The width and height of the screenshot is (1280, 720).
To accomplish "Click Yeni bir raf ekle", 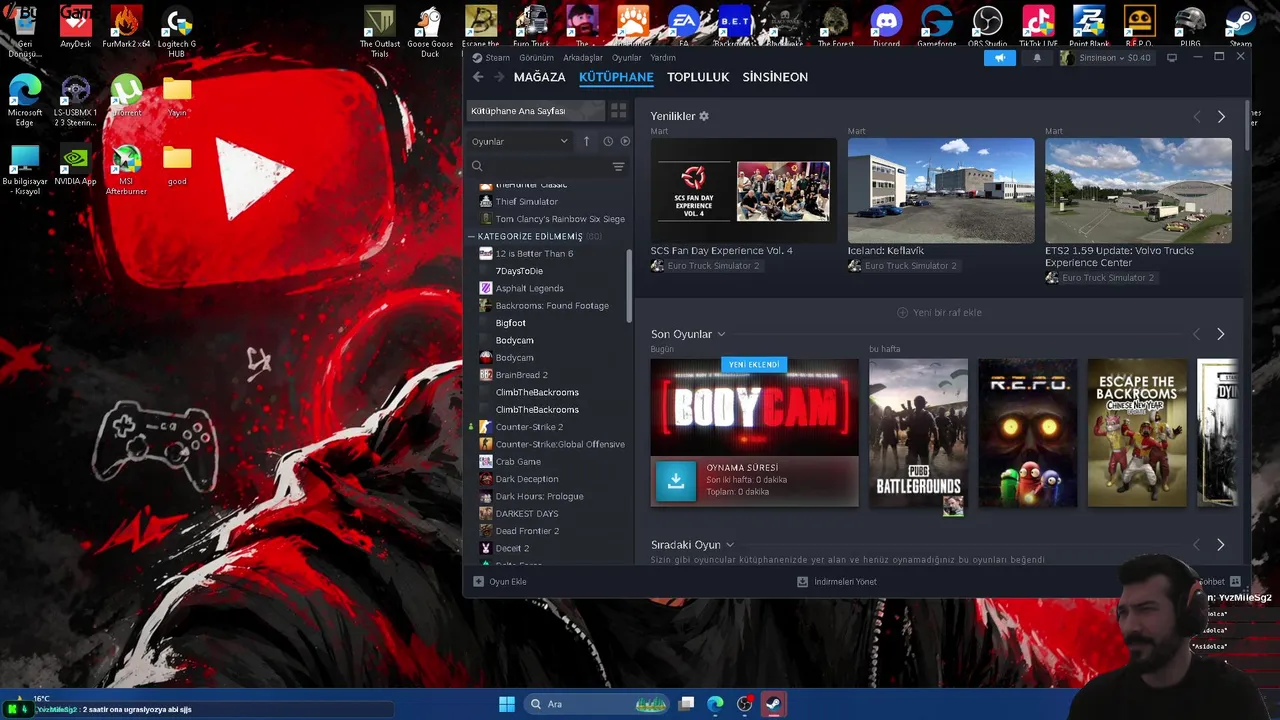I will pyautogui.click(x=939, y=313).
